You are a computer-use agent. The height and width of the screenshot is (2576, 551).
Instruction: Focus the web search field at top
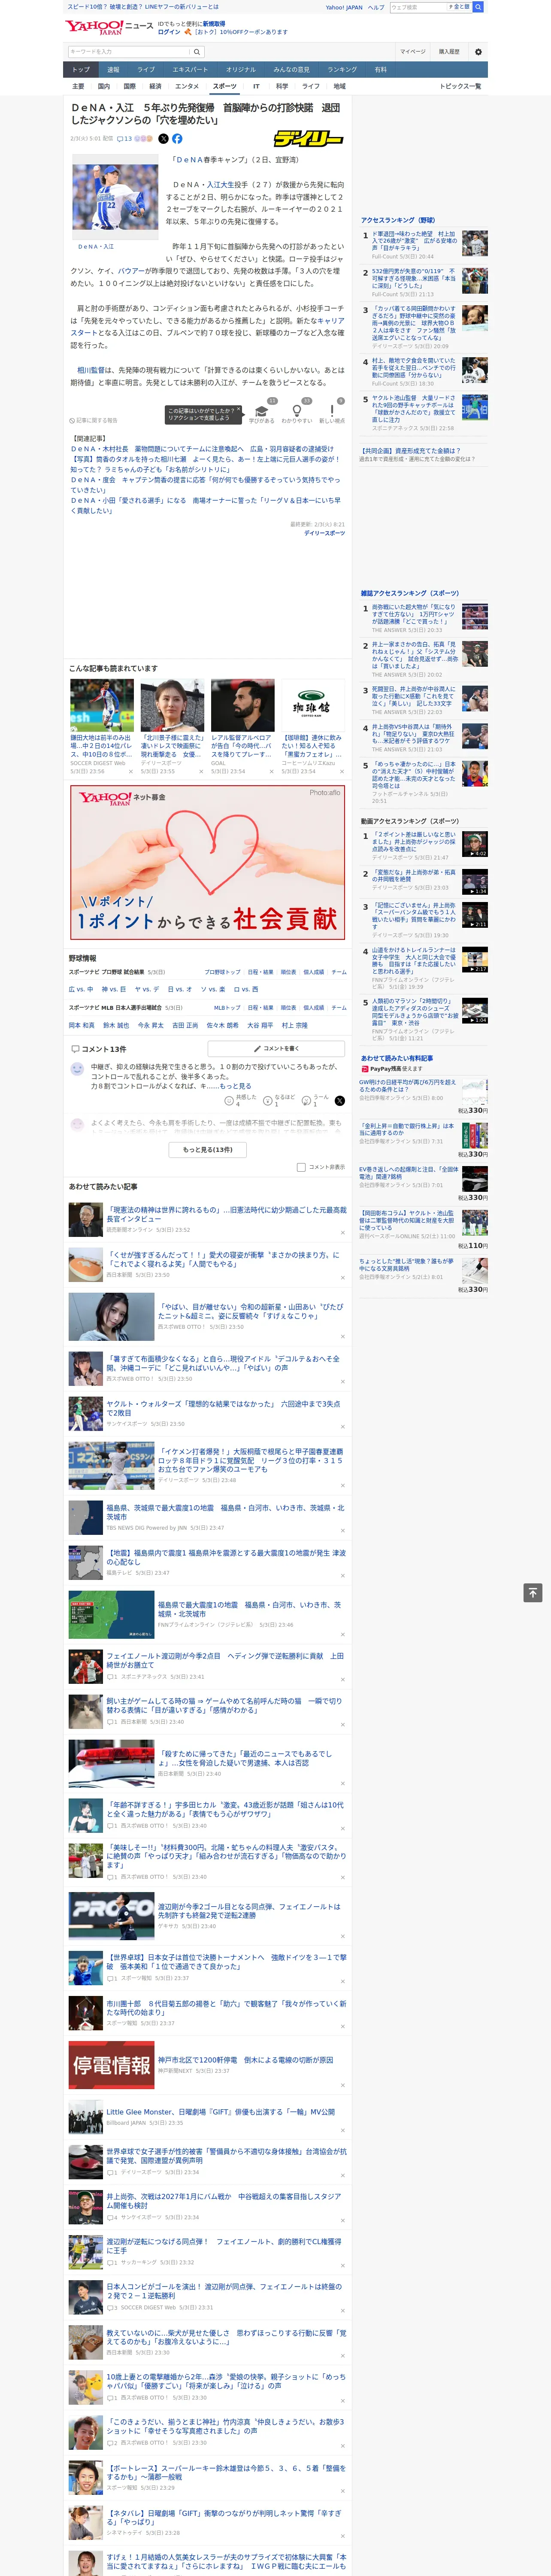419,7
